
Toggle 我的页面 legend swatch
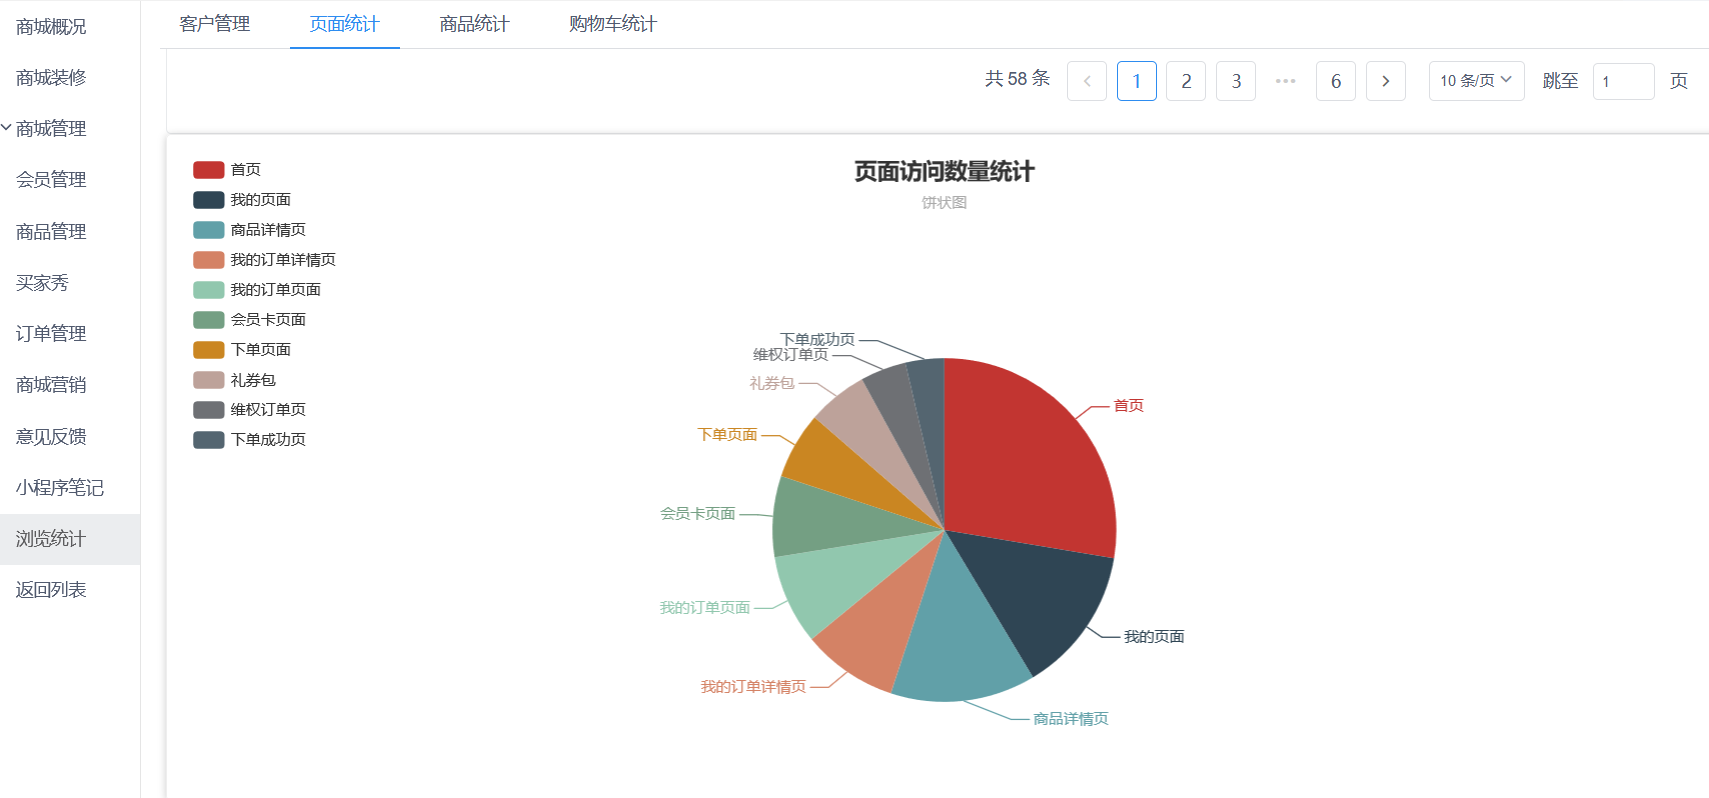(x=209, y=200)
